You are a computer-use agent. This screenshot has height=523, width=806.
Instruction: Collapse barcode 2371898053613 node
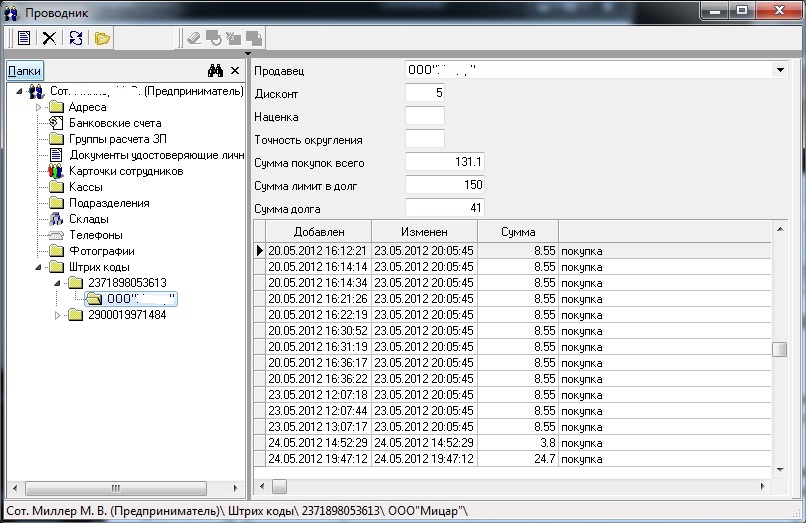(x=57, y=283)
